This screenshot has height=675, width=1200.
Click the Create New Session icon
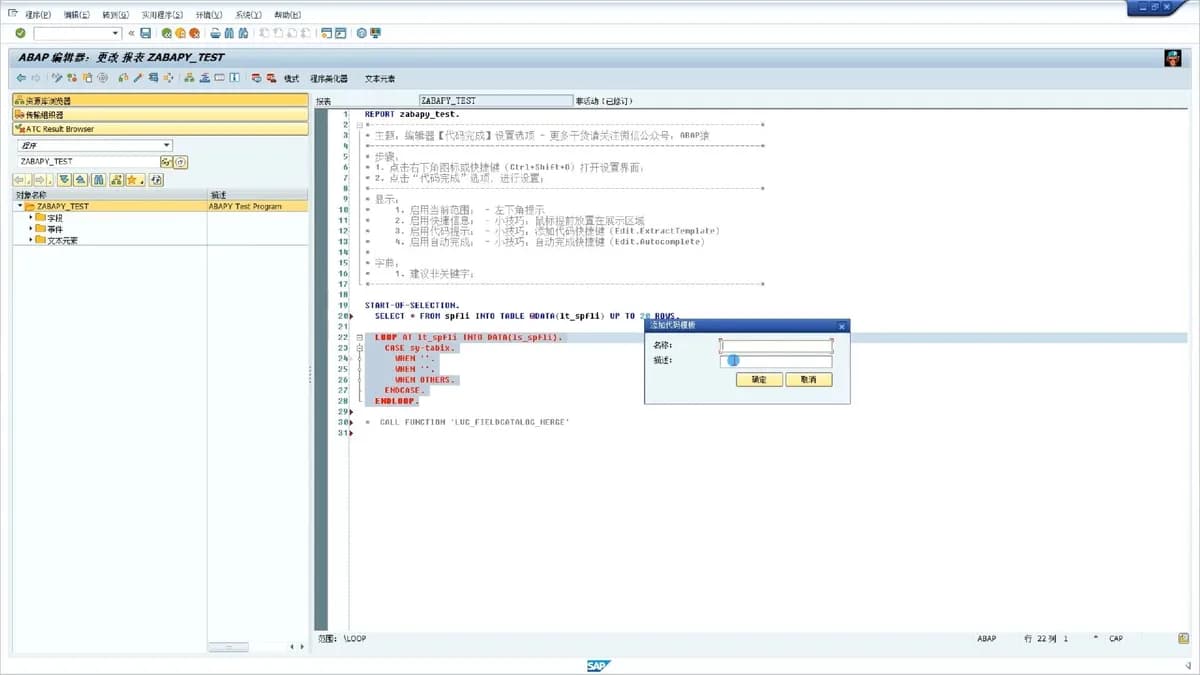tap(325, 33)
